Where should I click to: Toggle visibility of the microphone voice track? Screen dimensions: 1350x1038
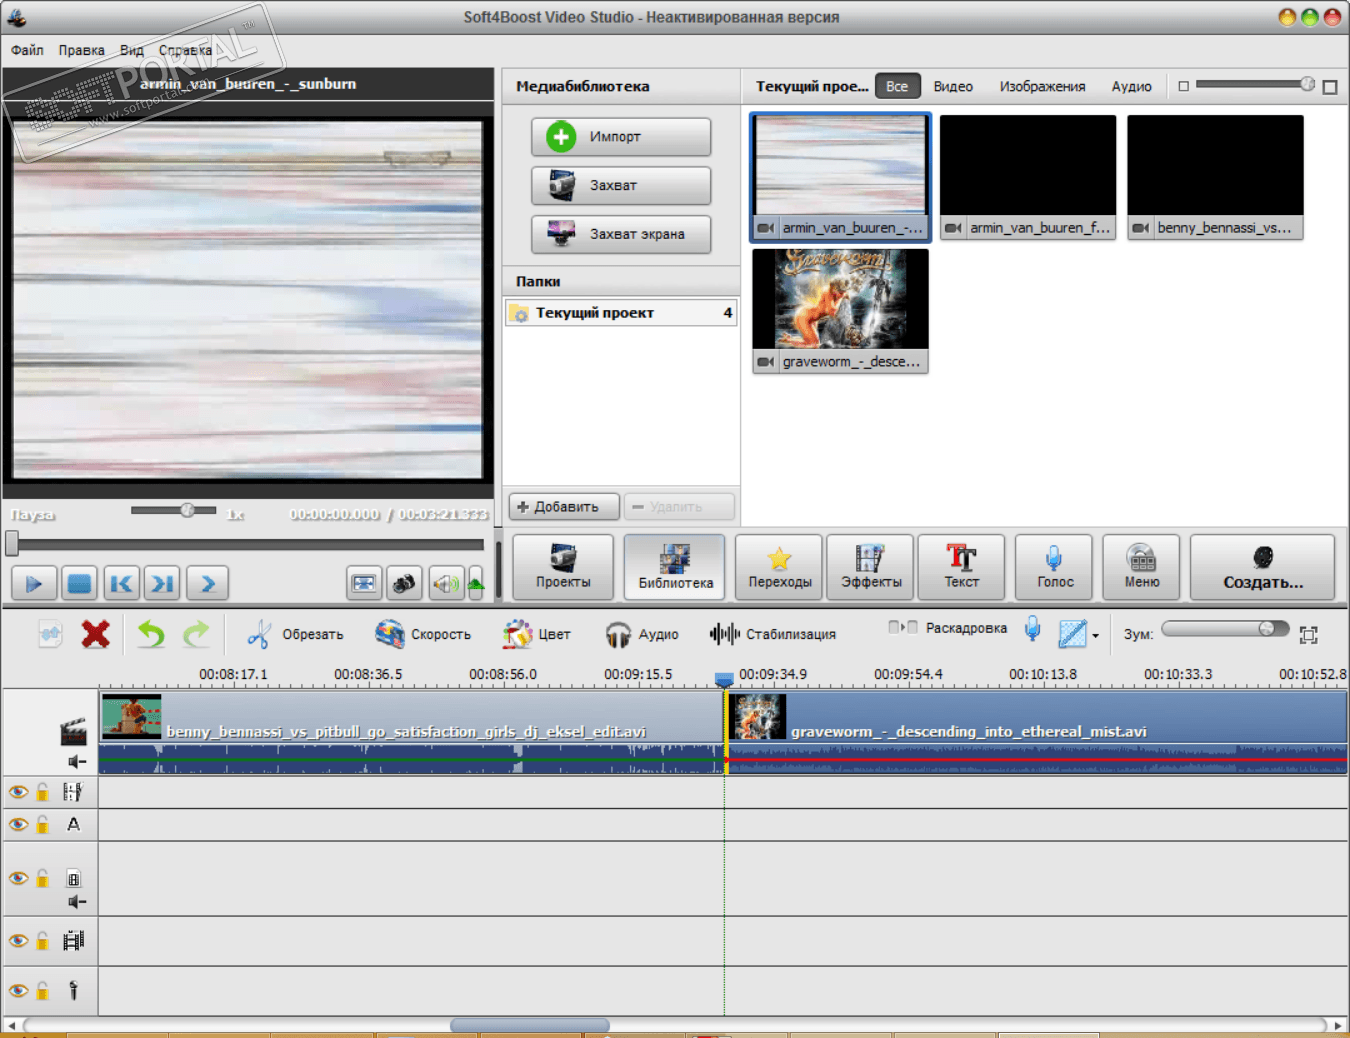tap(18, 990)
